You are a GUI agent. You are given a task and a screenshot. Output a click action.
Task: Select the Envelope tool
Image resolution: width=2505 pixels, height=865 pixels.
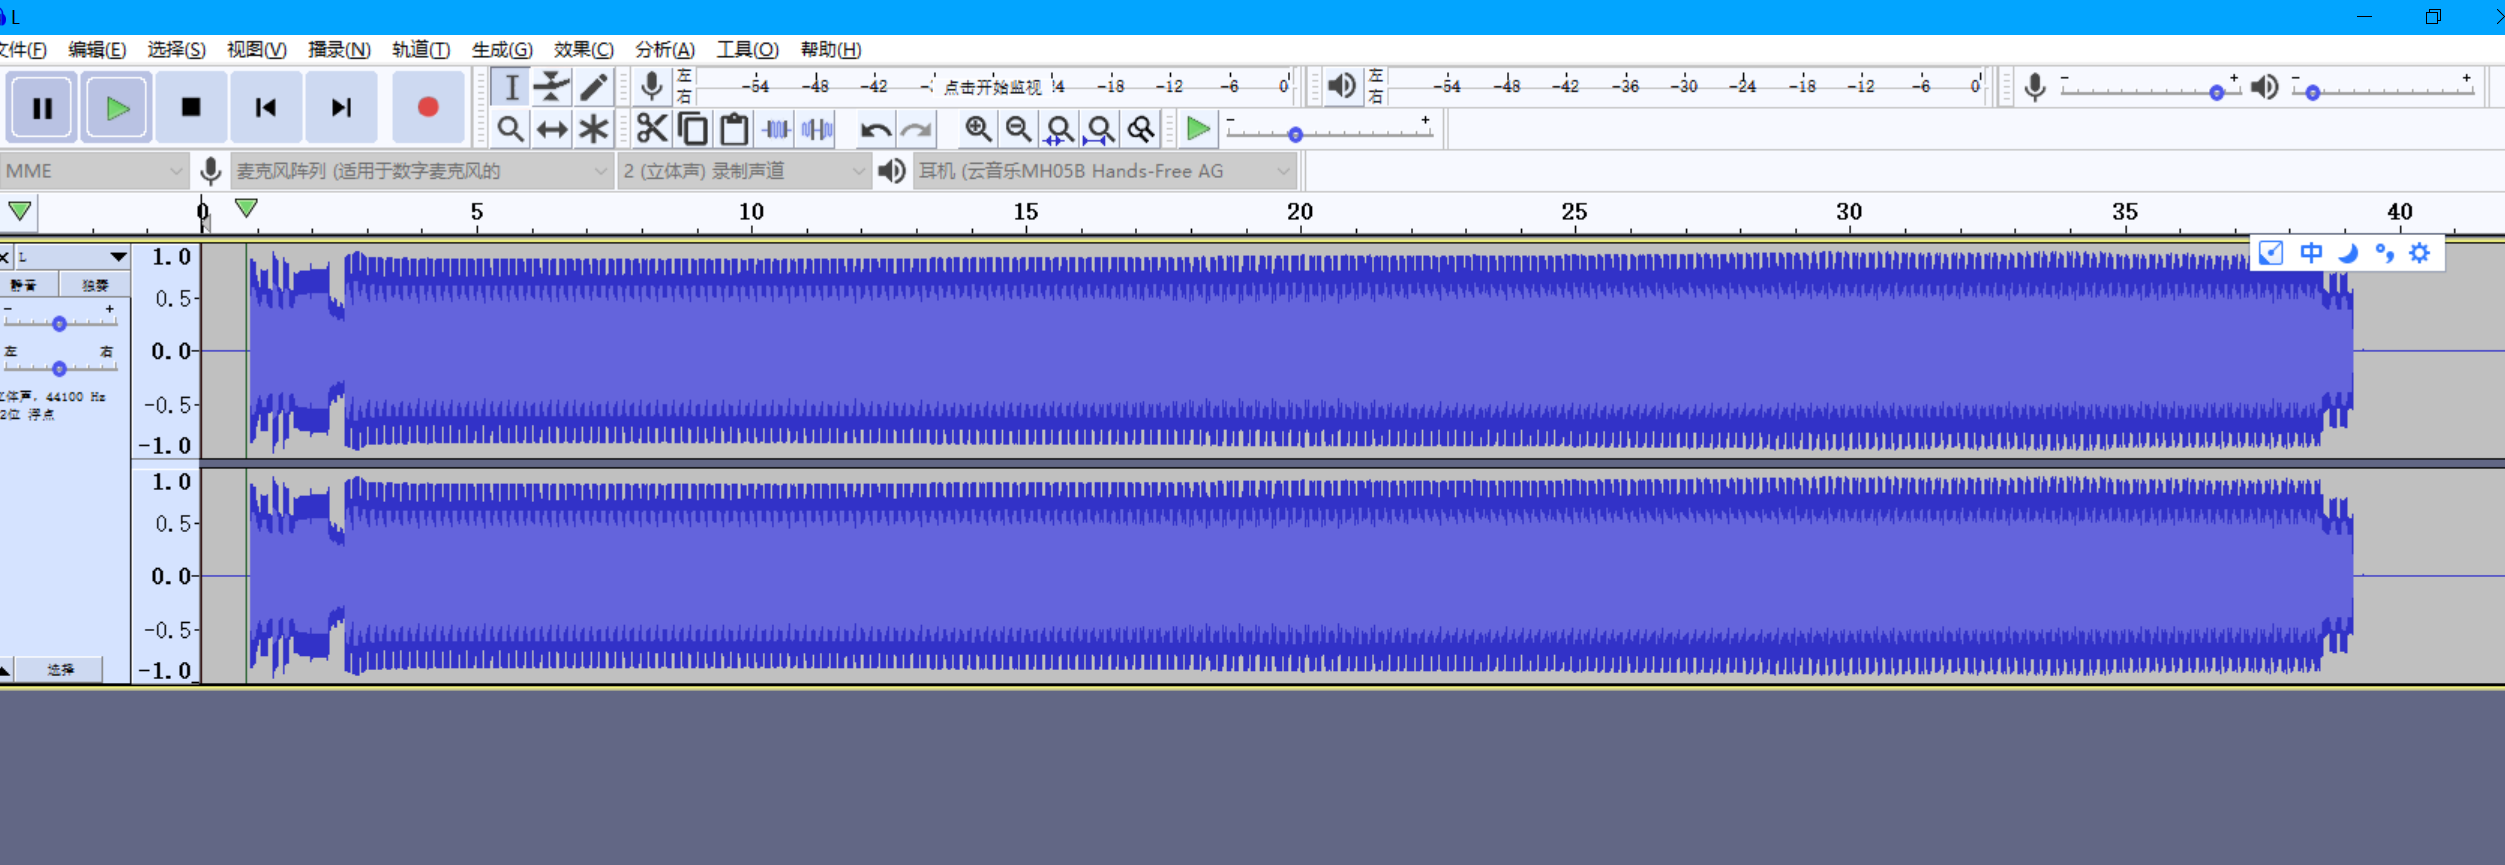[x=552, y=87]
